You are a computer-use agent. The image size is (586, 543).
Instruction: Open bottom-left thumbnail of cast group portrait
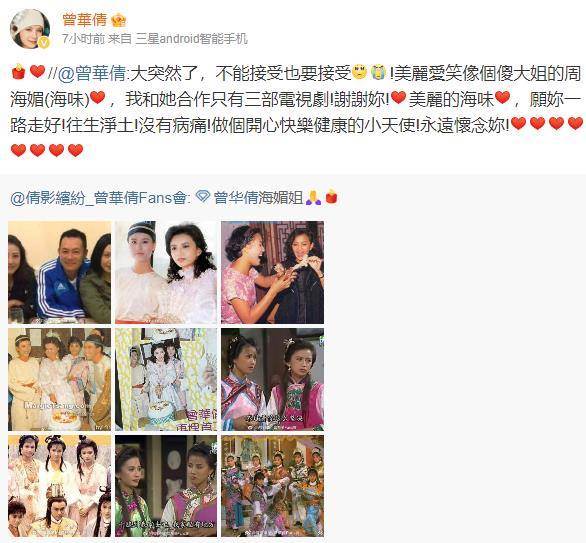tap(59, 486)
